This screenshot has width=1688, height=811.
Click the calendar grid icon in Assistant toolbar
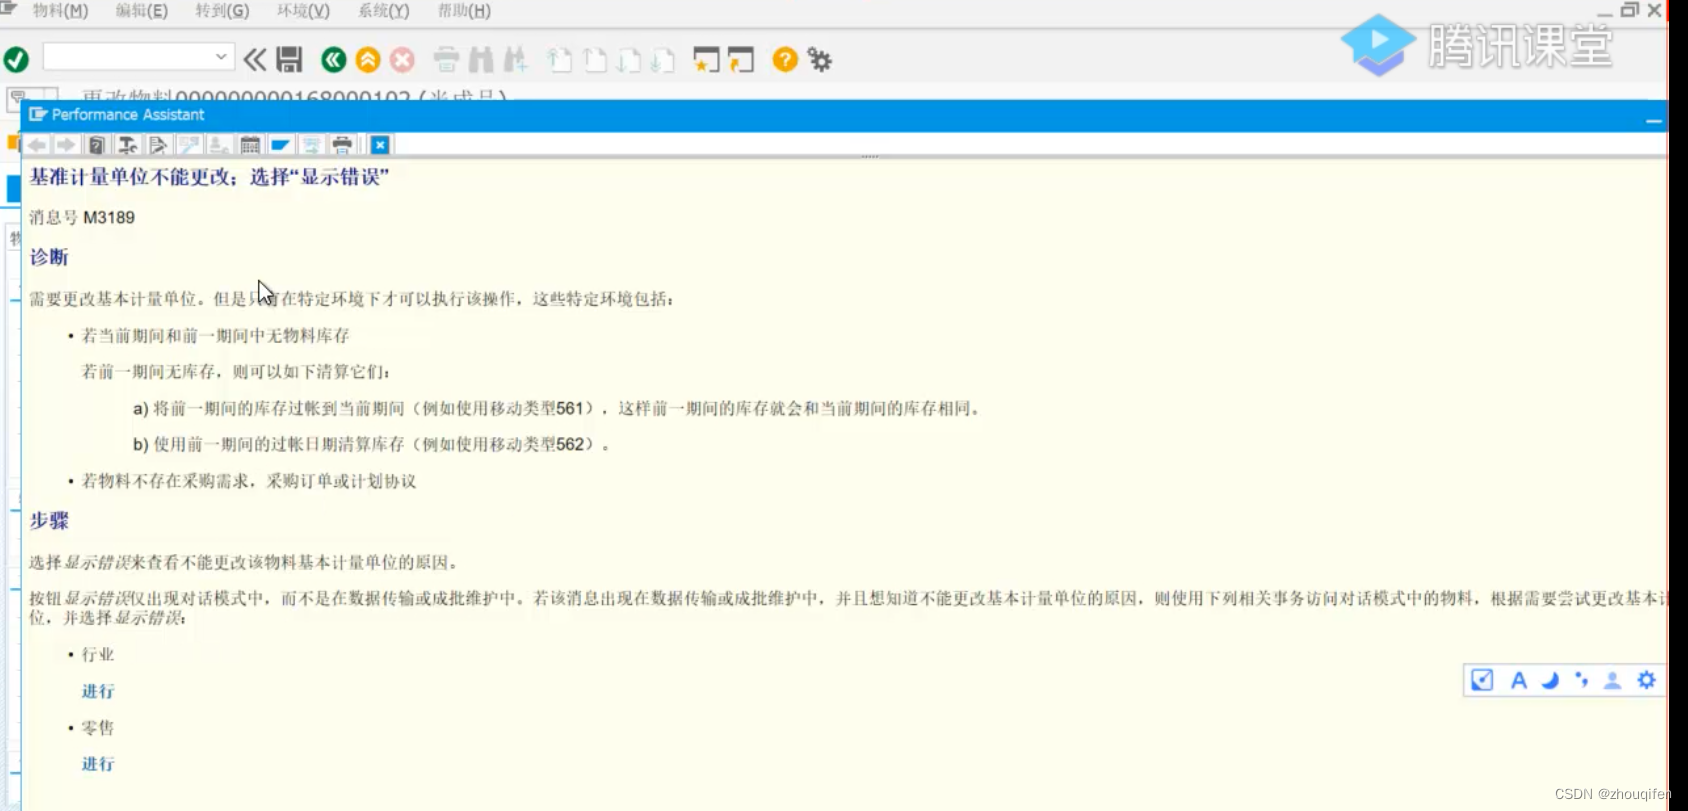click(x=250, y=145)
